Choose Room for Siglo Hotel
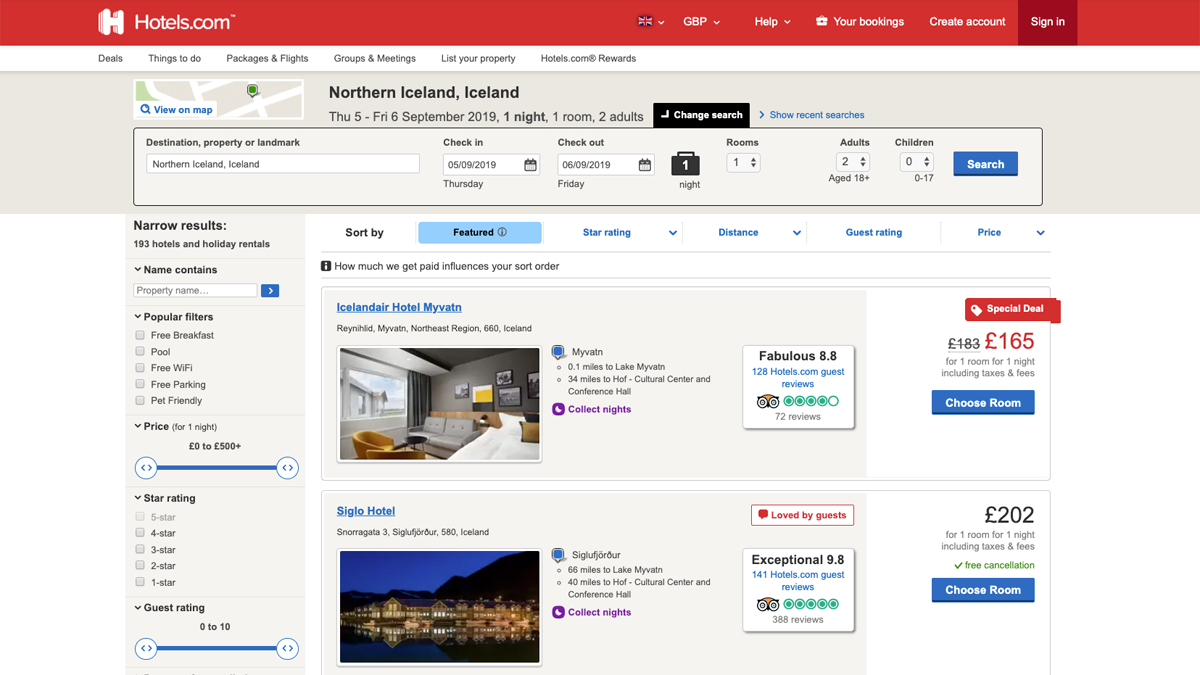The width and height of the screenshot is (1200, 675). 983,590
